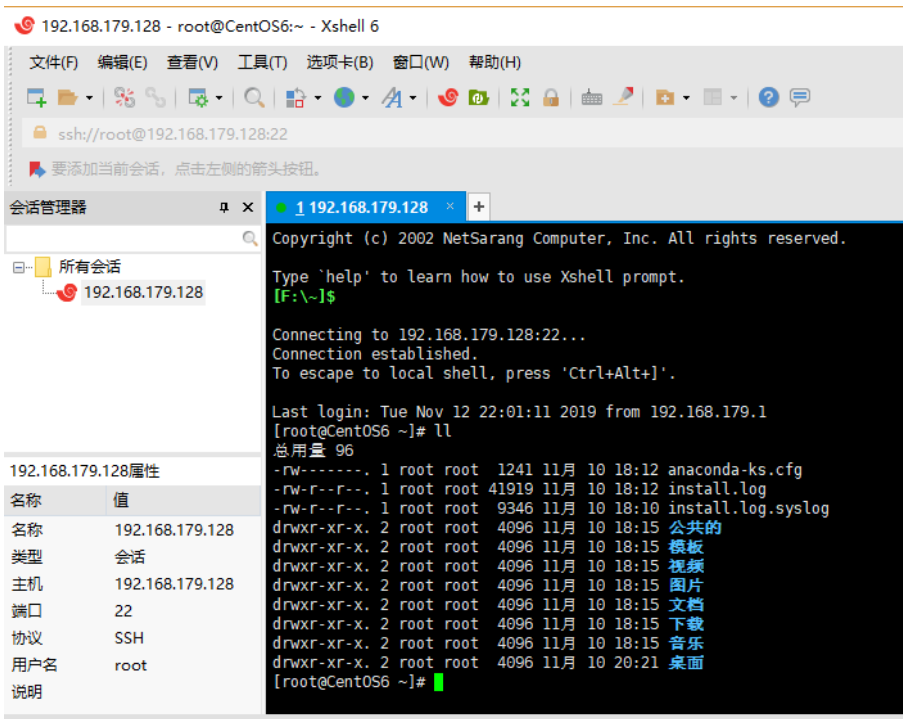Select the 192.168.179.128 session in tree

click(142, 292)
